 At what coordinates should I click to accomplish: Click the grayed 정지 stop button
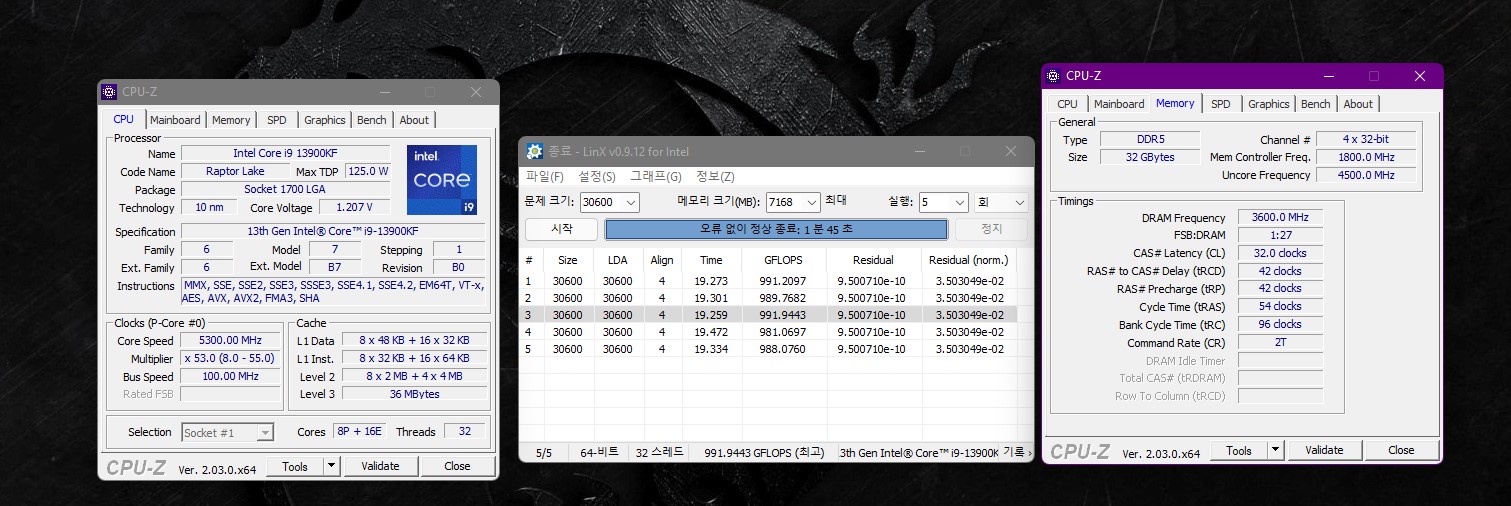coord(991,229)
